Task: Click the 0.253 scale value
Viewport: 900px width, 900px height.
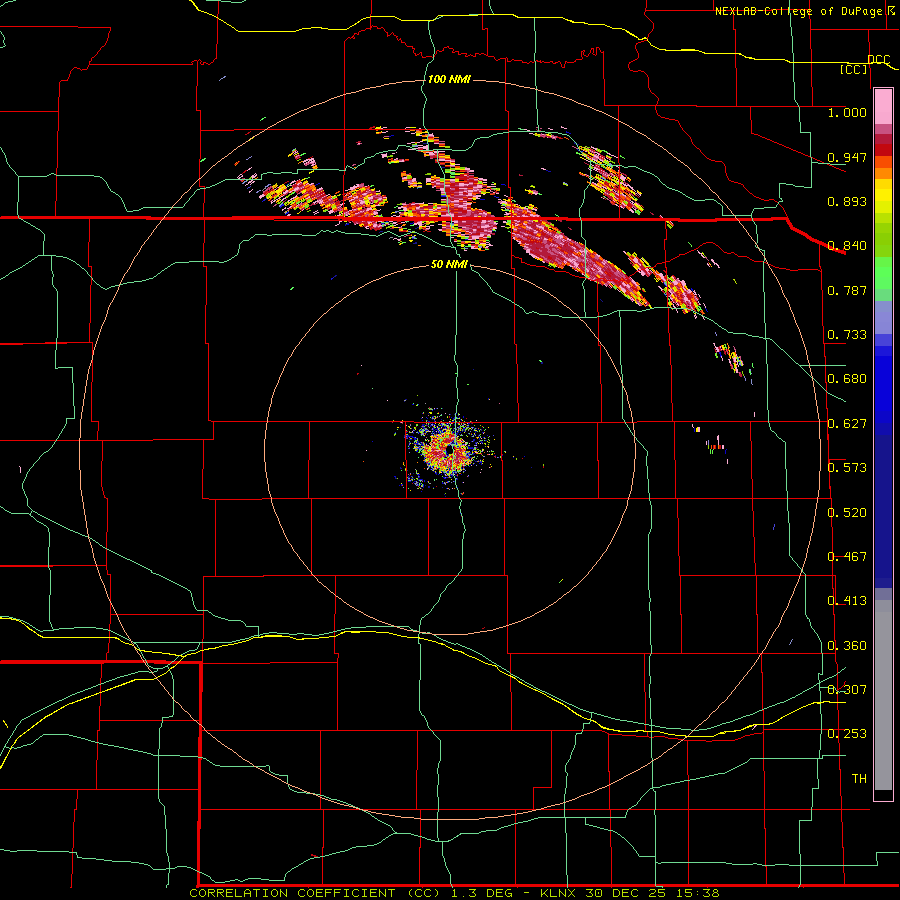Action: (847, 734)
